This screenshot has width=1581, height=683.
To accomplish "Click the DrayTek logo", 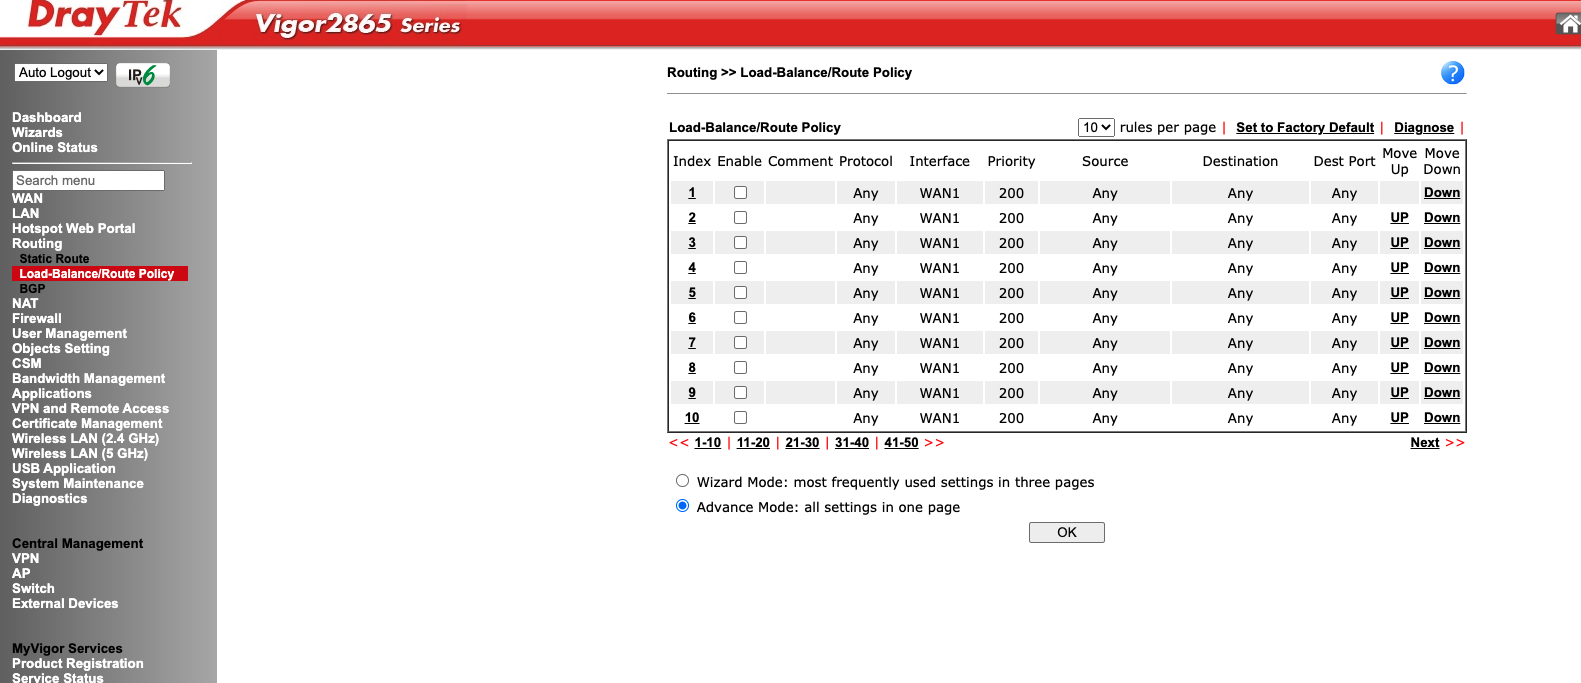I will (x=105, y=17).
